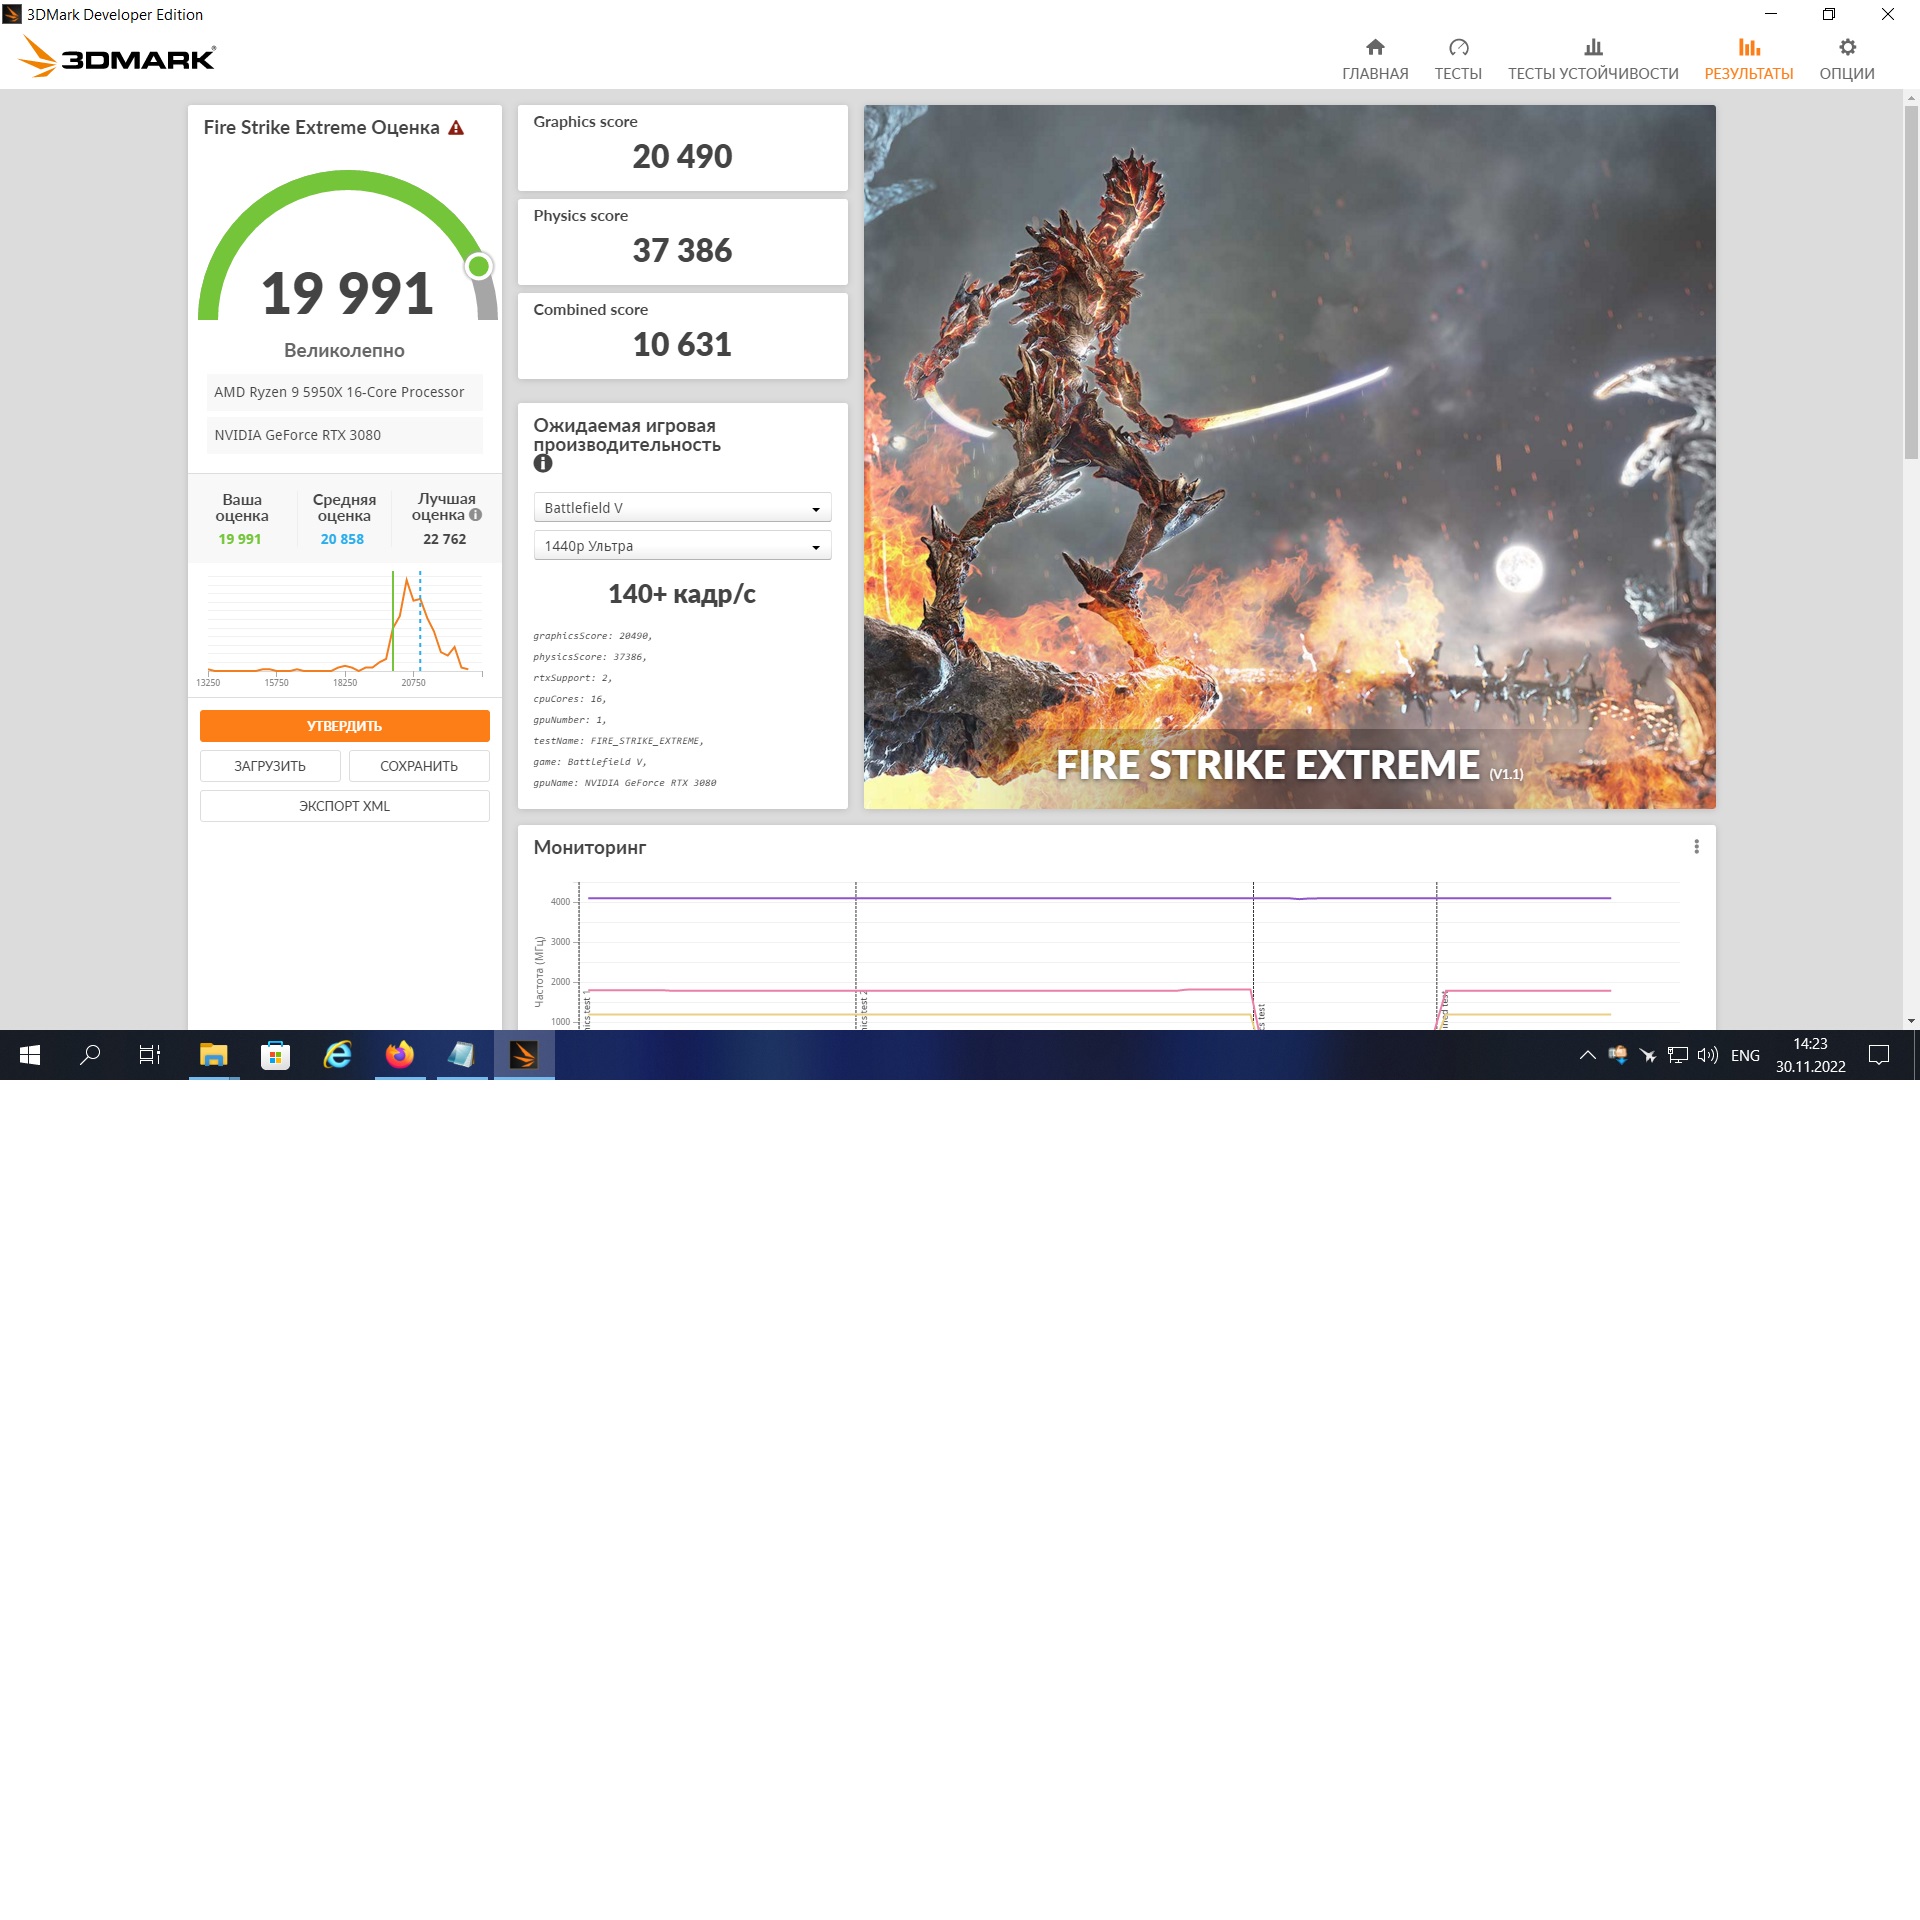
Task: Click the ЗАГРУЗИТЬ button
Action: (270, 766)
